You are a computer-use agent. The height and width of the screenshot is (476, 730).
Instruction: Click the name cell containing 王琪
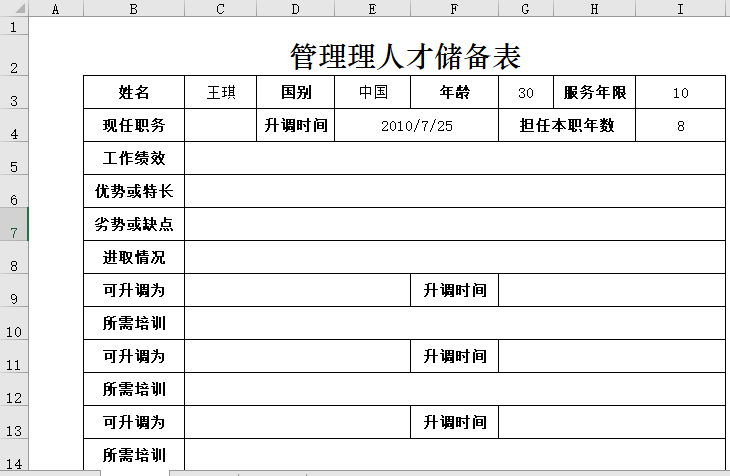221,93
